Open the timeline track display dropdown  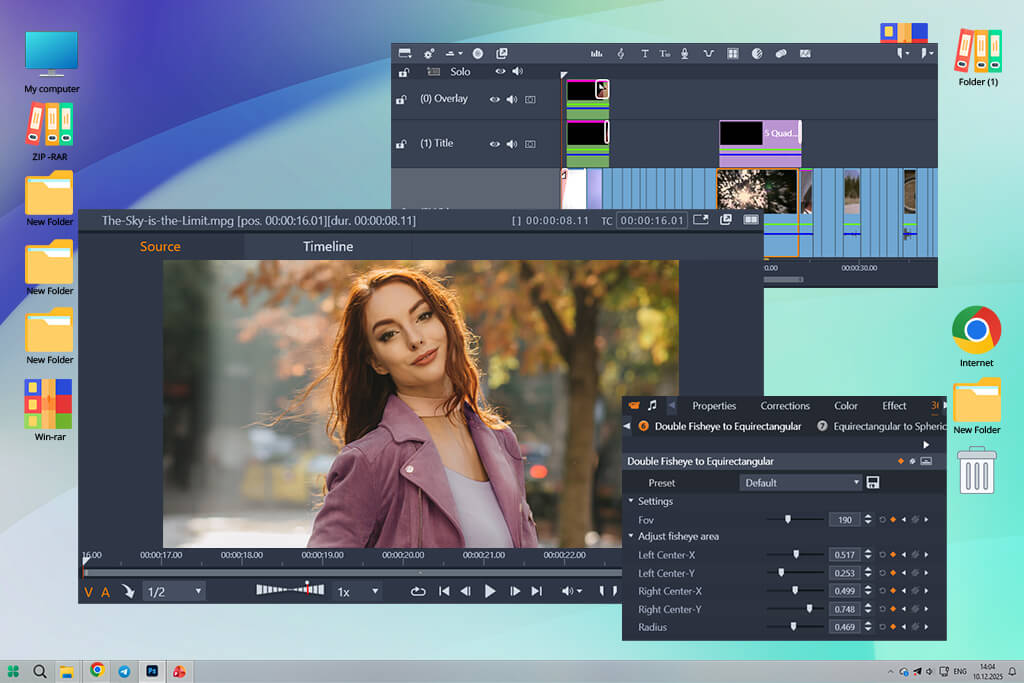pos(454,54)
